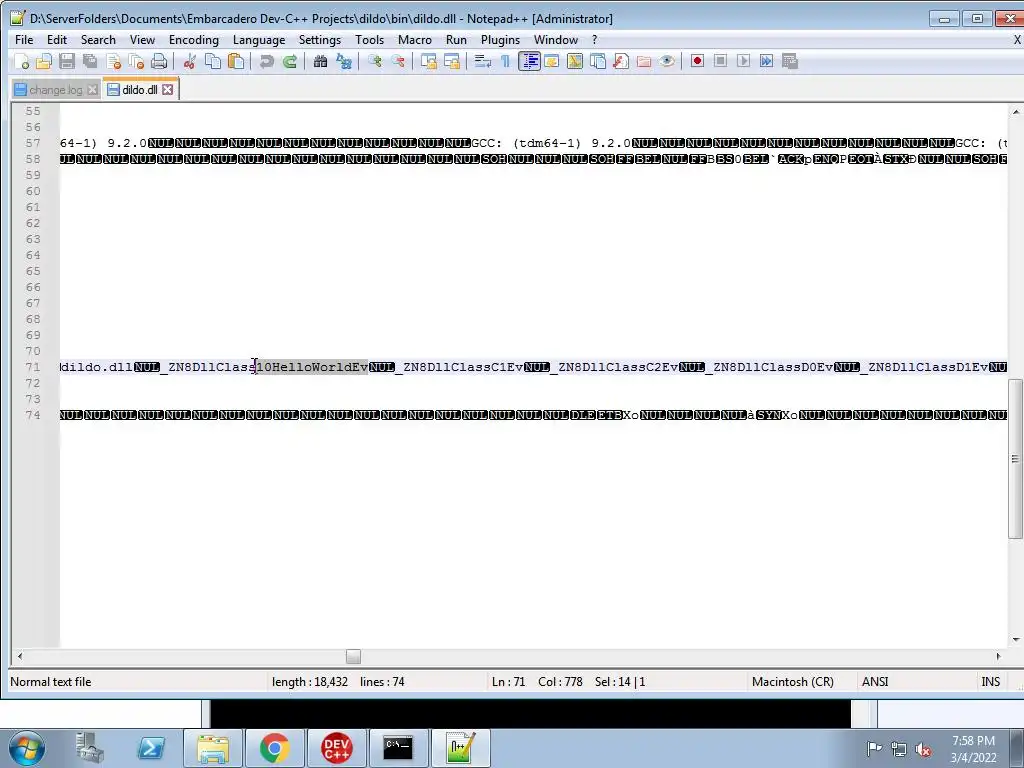
Task: Click the selected 10HelloWorldEv text
Action: [312, 367]
